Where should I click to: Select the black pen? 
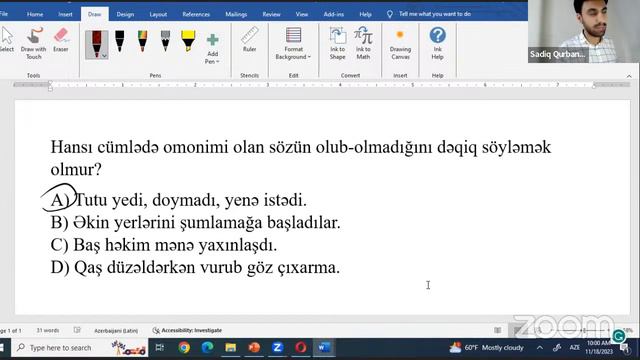click(x=120, y=42)
